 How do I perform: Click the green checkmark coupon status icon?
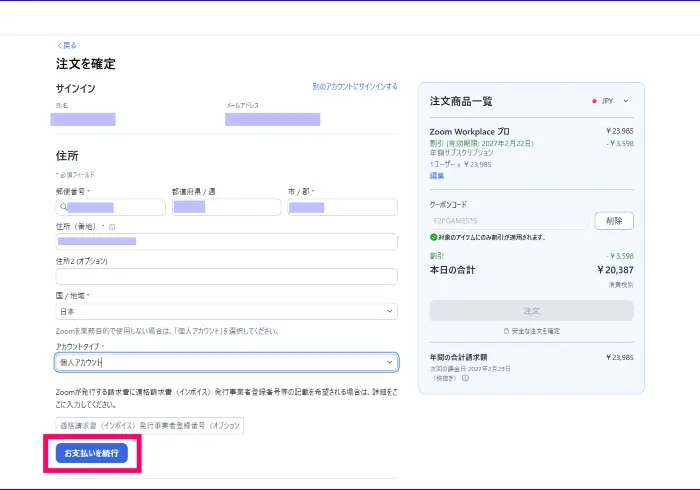click(433, 237)
